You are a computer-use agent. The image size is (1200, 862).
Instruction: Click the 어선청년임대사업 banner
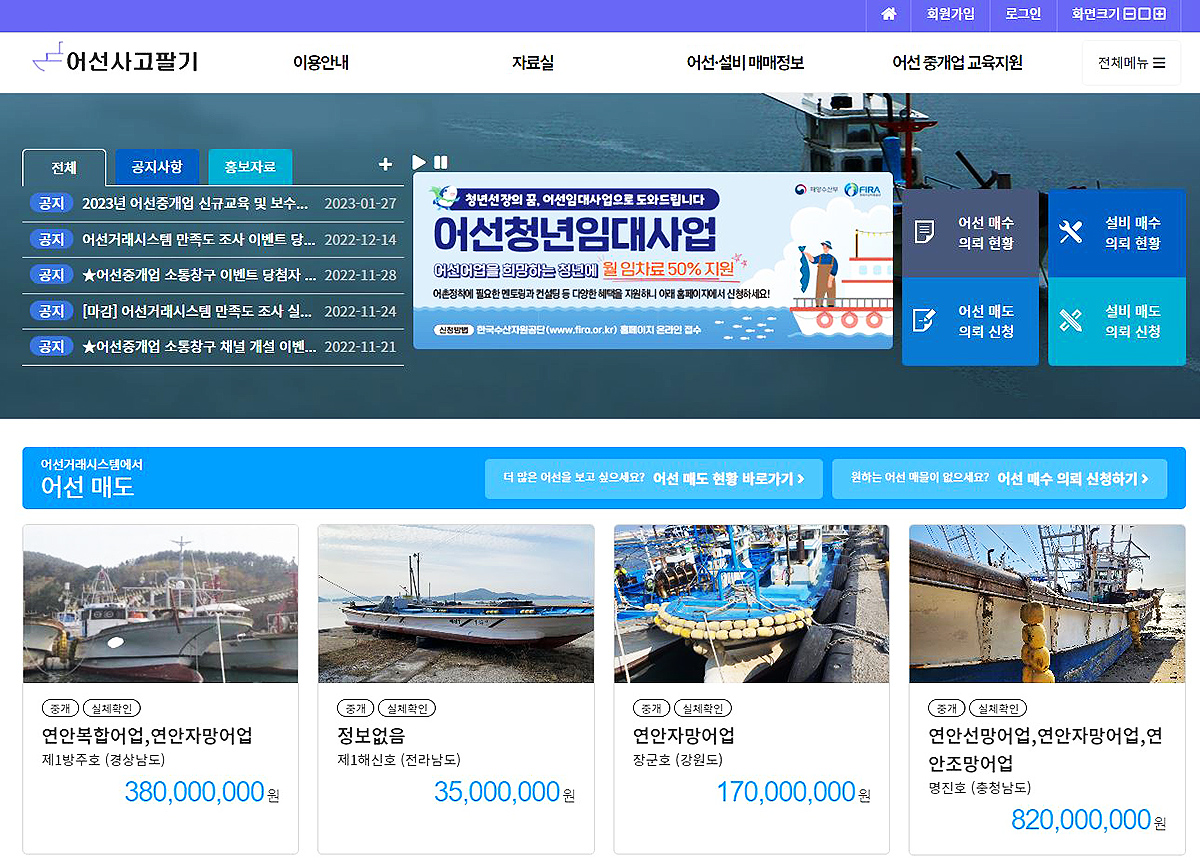[652, 260]
